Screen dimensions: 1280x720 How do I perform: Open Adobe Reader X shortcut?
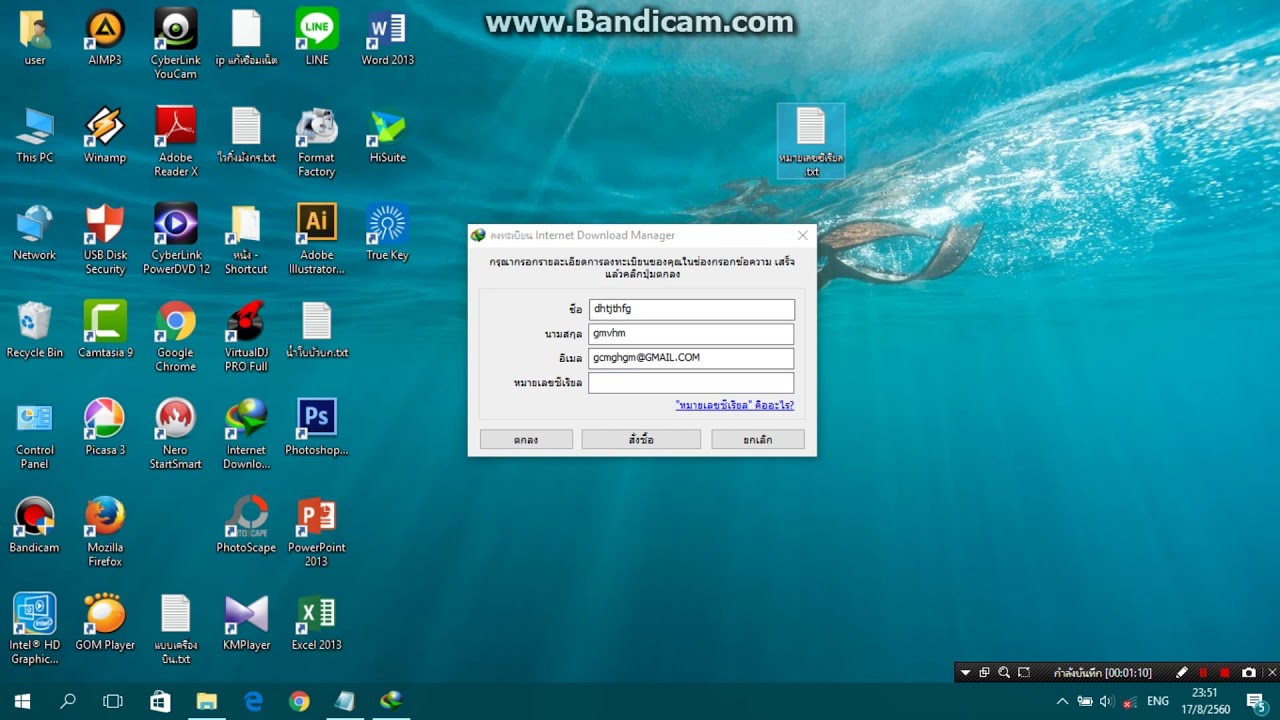(x=175, y=142)
